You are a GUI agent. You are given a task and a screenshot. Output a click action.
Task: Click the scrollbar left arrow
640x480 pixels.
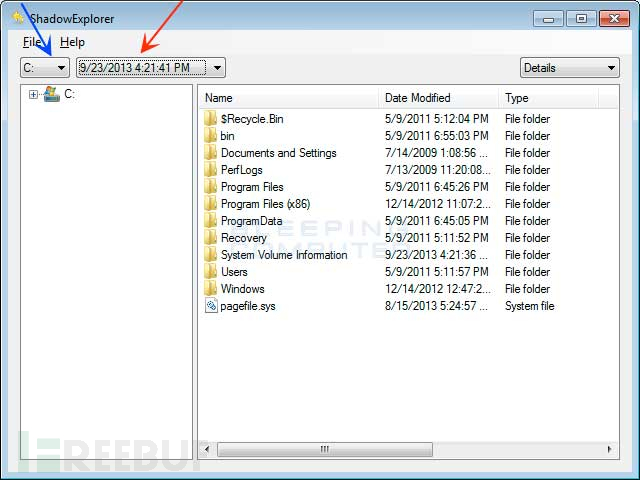pos(207,449)
